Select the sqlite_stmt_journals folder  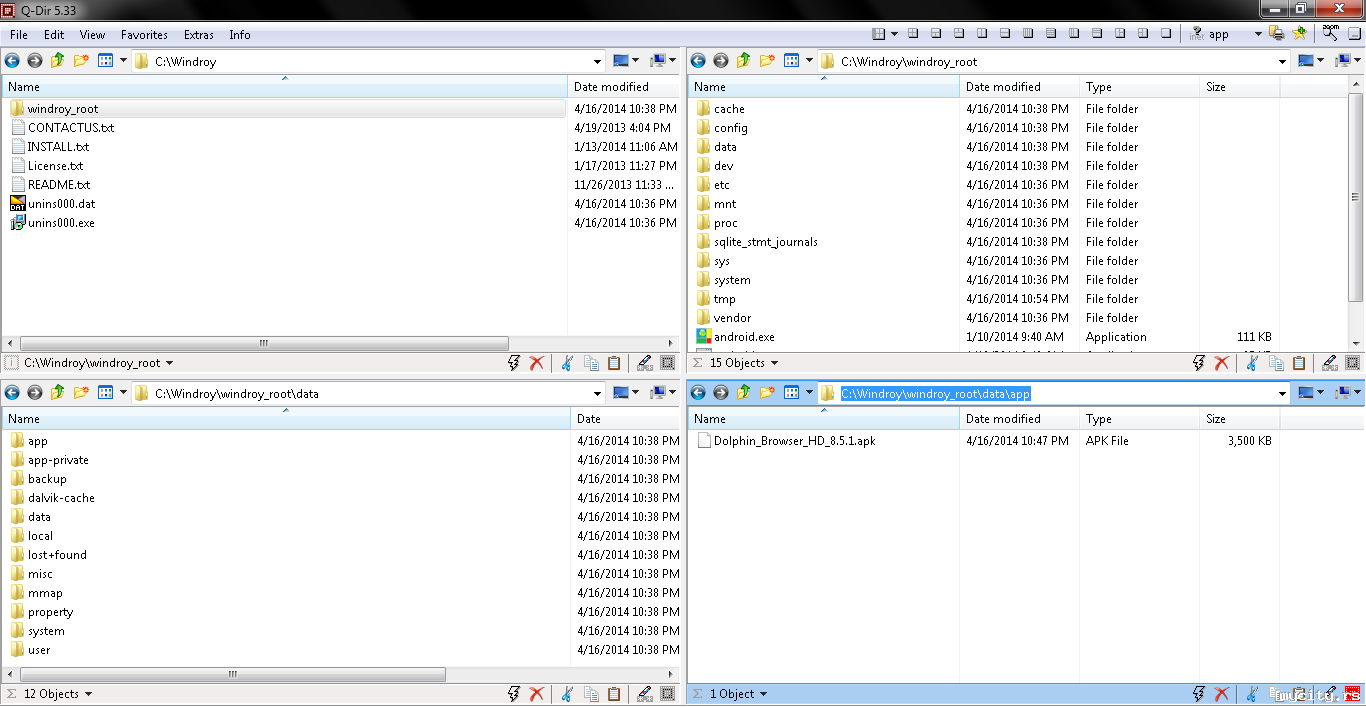point(766,242)
